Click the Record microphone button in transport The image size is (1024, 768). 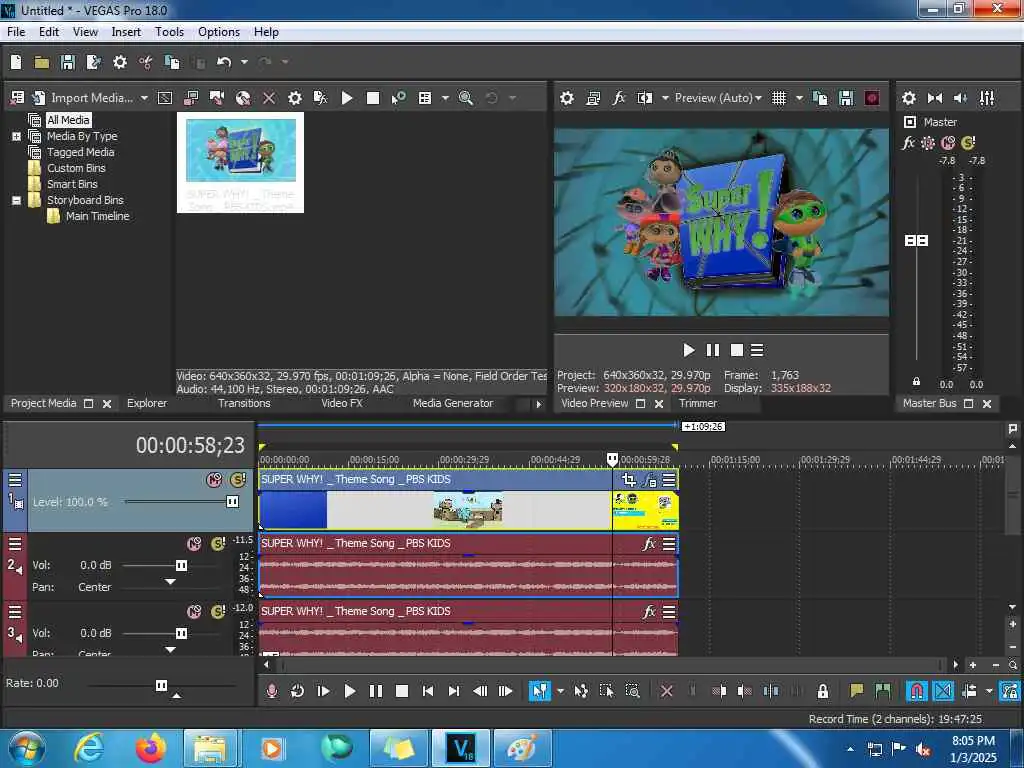tap(272, 691)
